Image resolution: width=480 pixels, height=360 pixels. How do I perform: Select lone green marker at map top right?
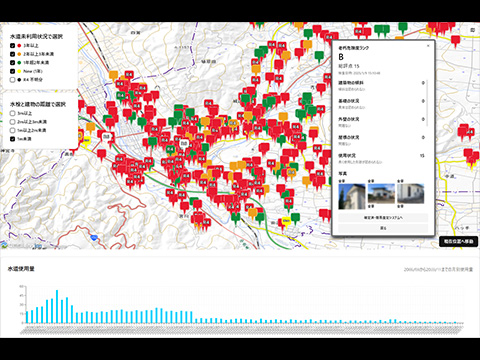(x=403, y=28)
